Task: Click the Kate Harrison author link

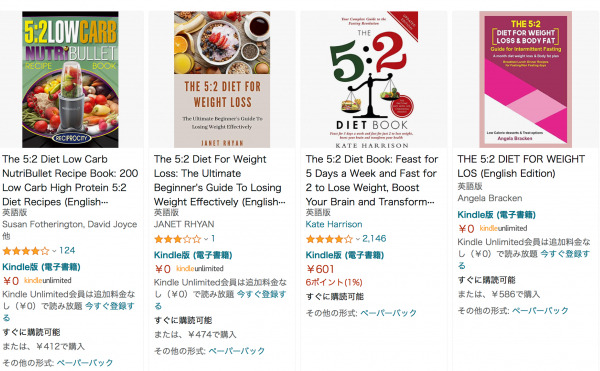Action: click(x=334, y=224)
